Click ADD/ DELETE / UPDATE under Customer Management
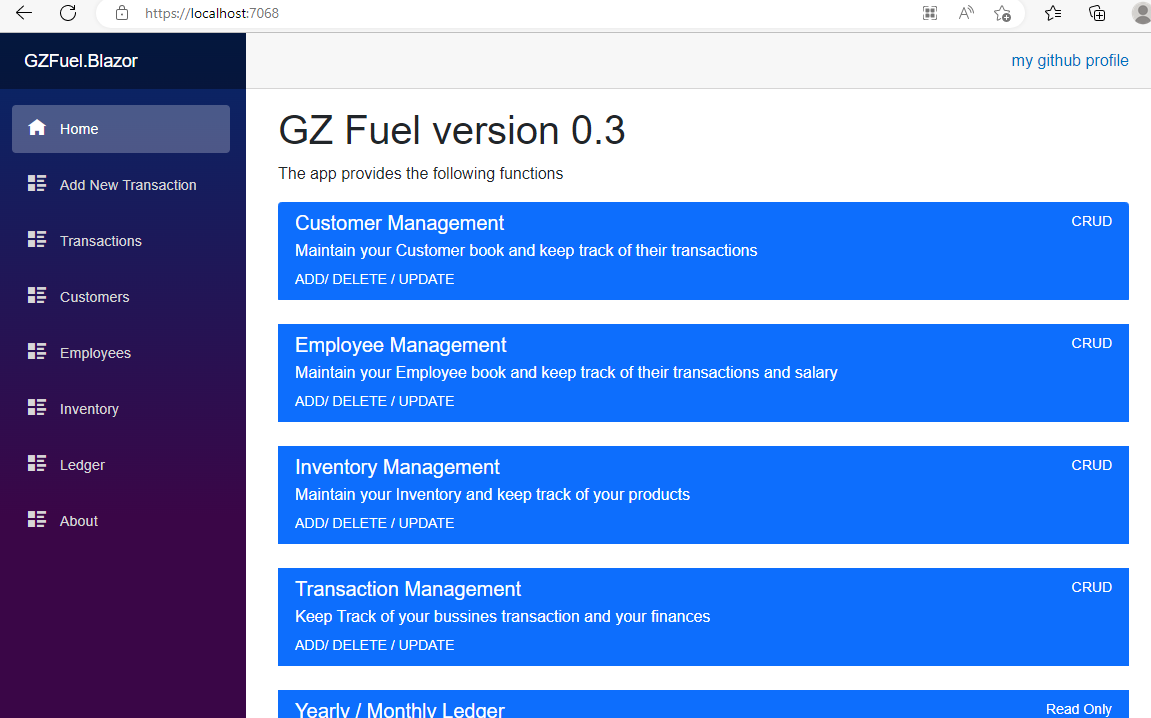This screenshot has width=1151, height=718. [374, 279]
